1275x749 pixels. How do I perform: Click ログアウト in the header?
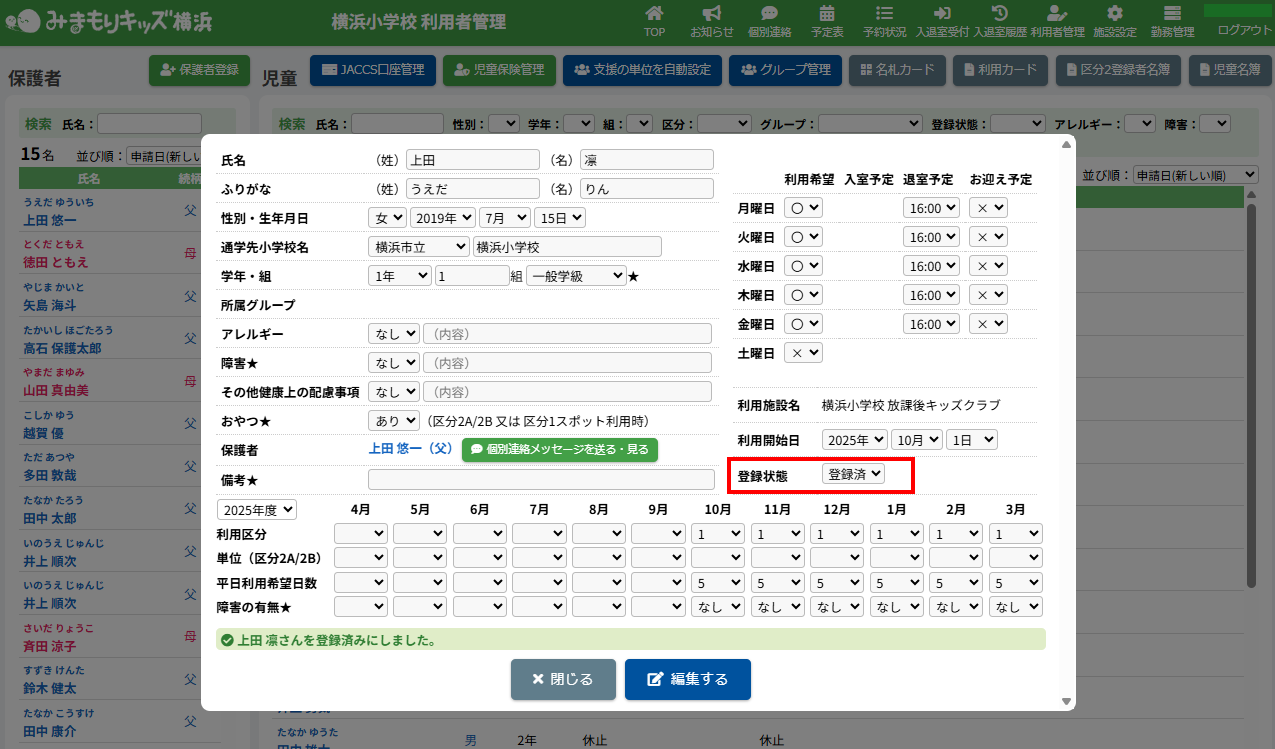(1244, 30)
